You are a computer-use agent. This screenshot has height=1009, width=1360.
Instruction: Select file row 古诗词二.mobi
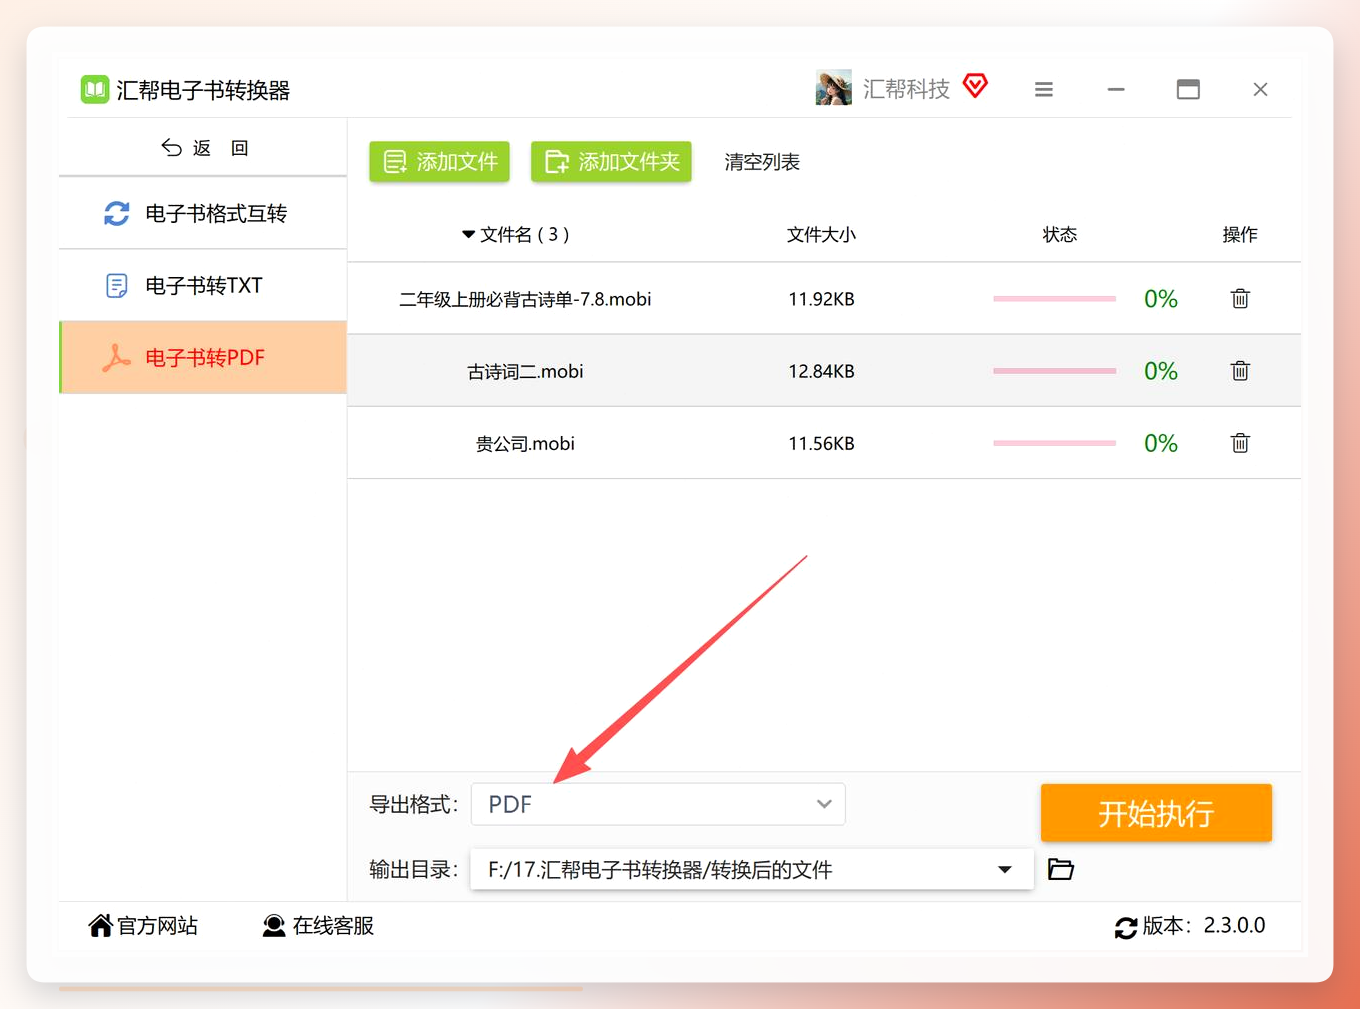824,371
